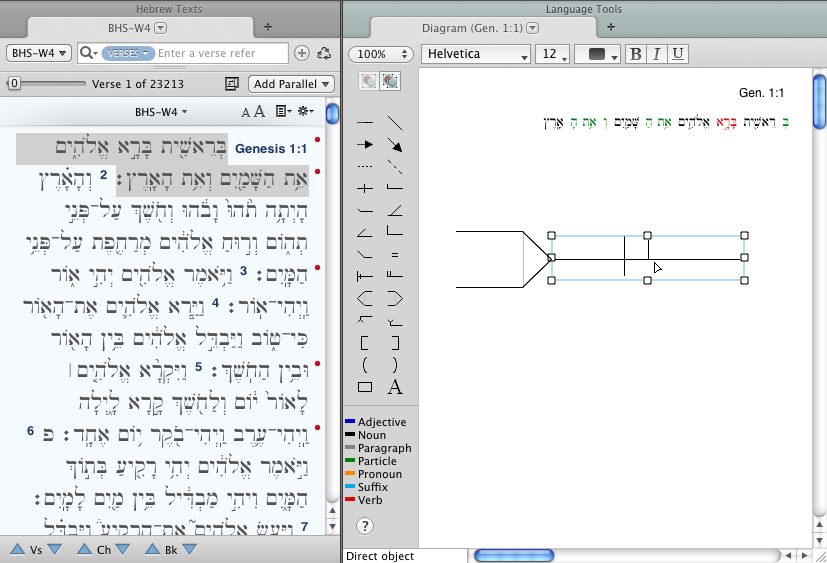
Task: Open the help question mark button
Action: coord(365,526)
